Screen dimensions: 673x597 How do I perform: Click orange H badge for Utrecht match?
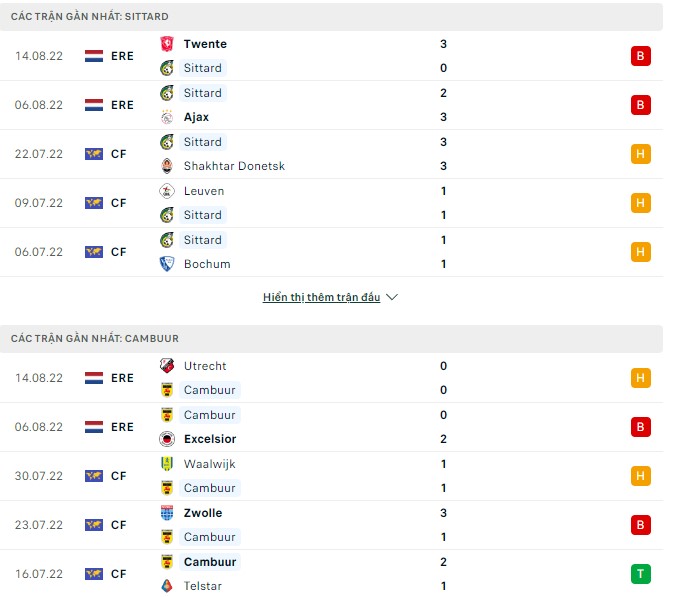coord(640,378)
